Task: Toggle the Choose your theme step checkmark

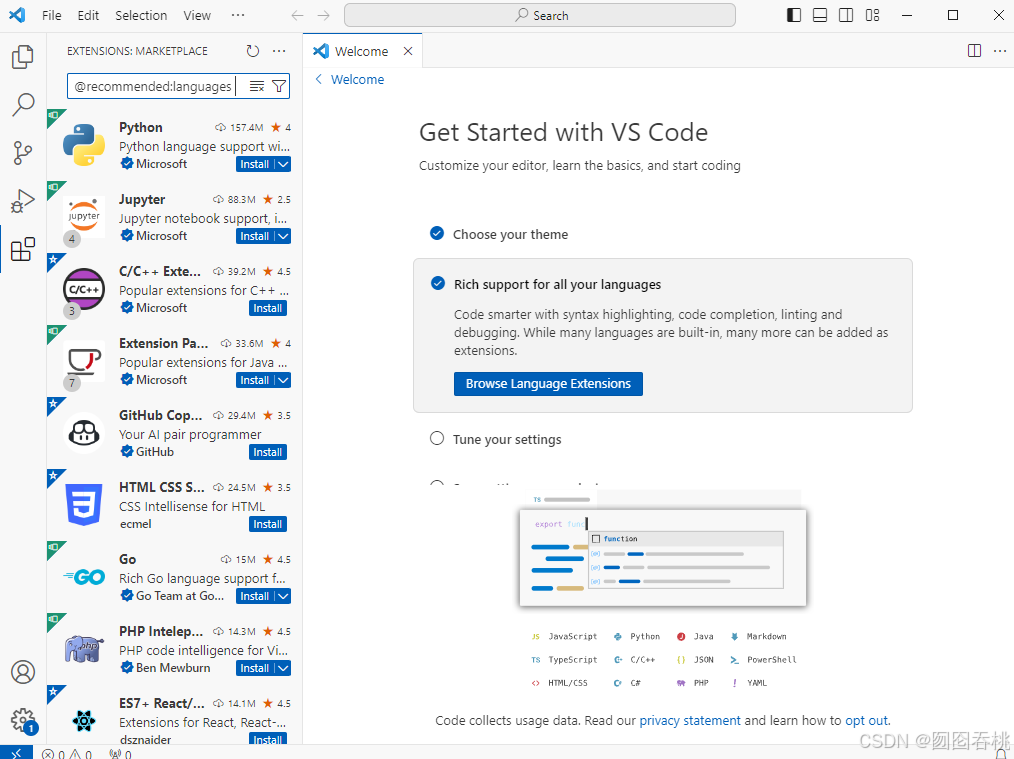Action: pyautogui.click(x=437, y=233)
